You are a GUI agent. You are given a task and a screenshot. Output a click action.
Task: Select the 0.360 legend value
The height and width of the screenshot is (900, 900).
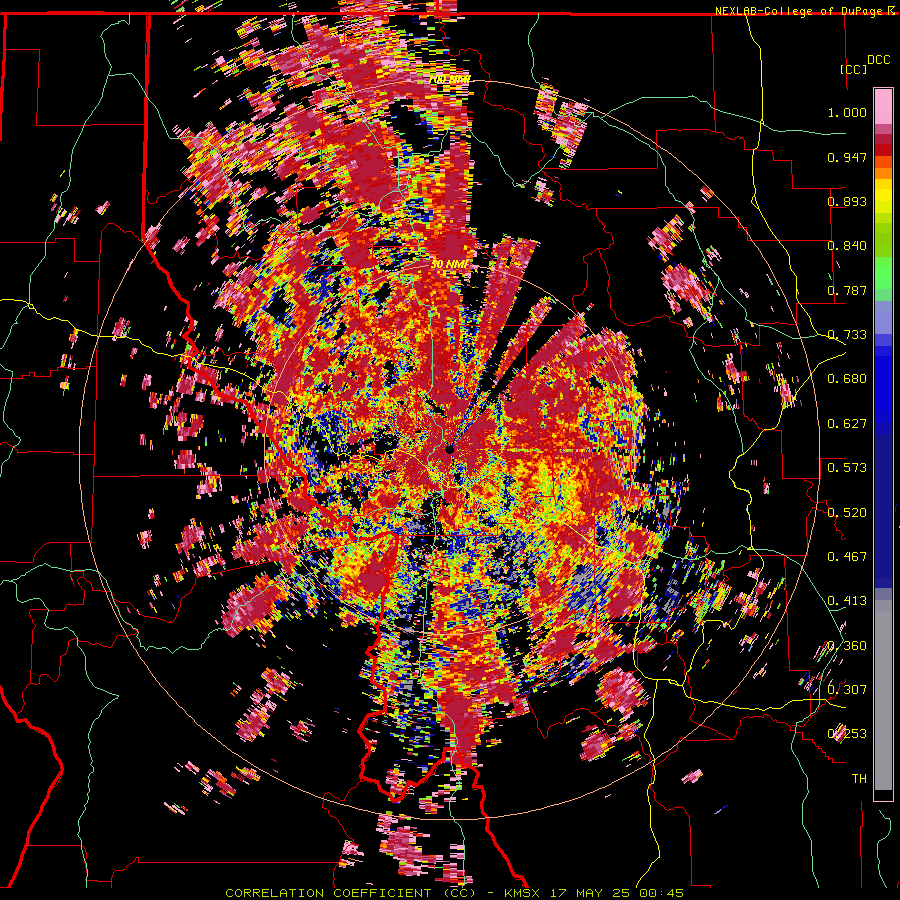tap(847, 646)
